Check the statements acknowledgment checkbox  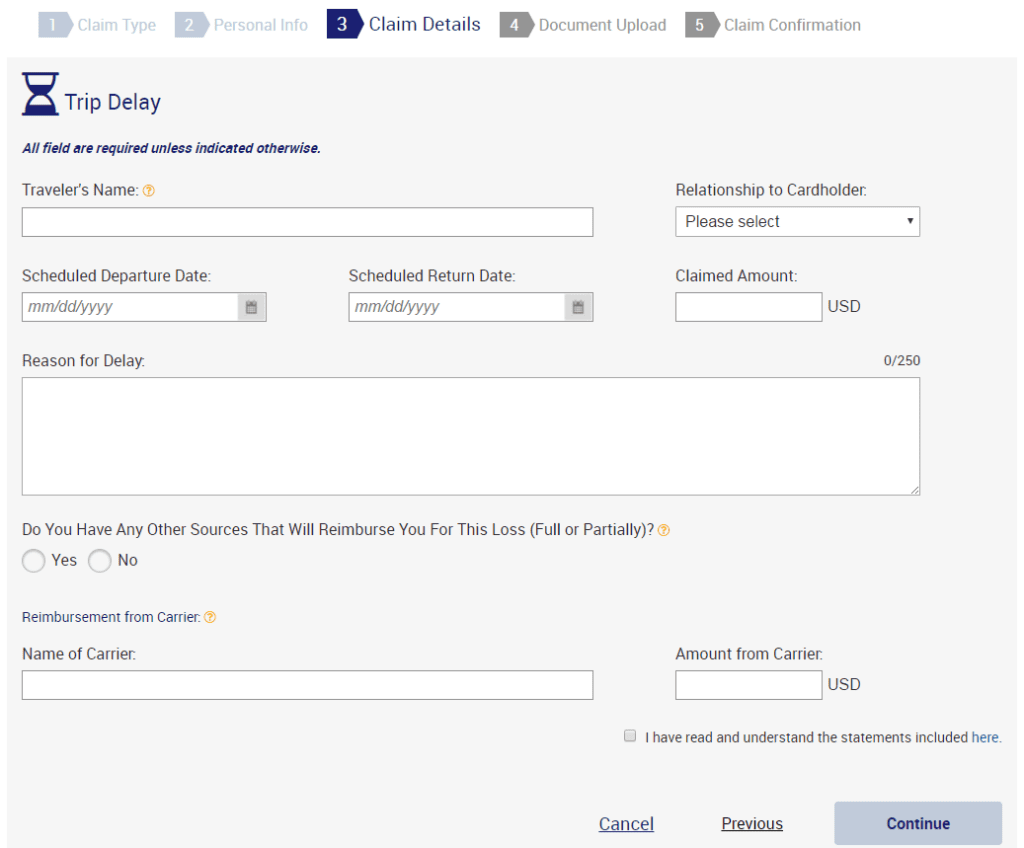630,735
